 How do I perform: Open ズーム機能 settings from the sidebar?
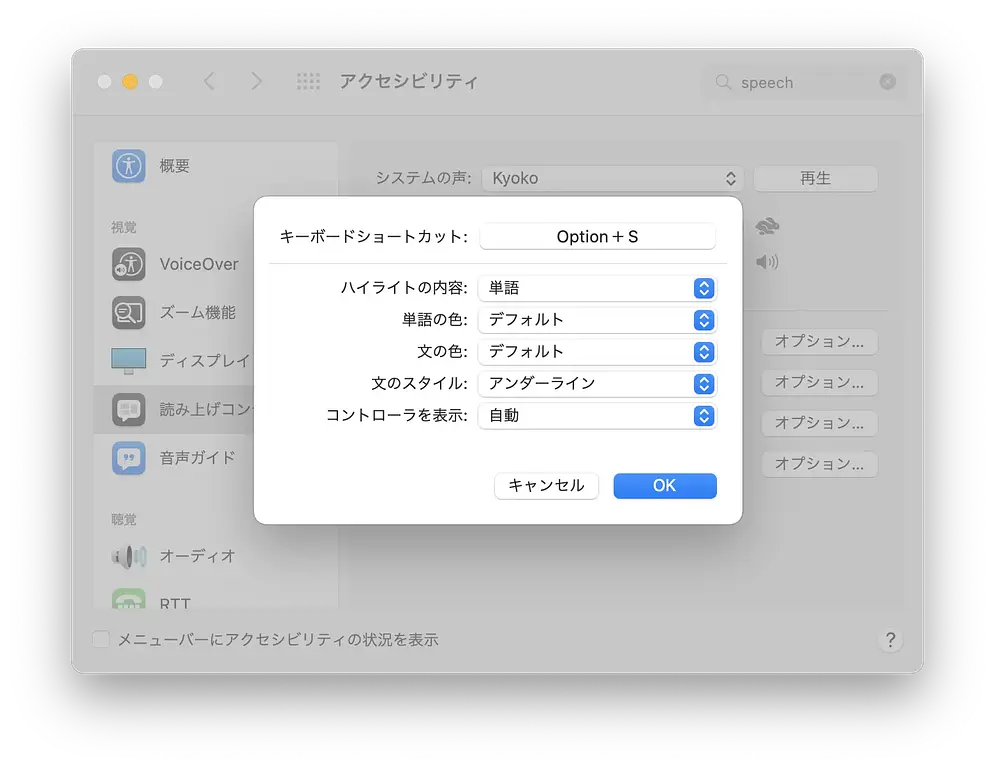[x=128, y=312]
